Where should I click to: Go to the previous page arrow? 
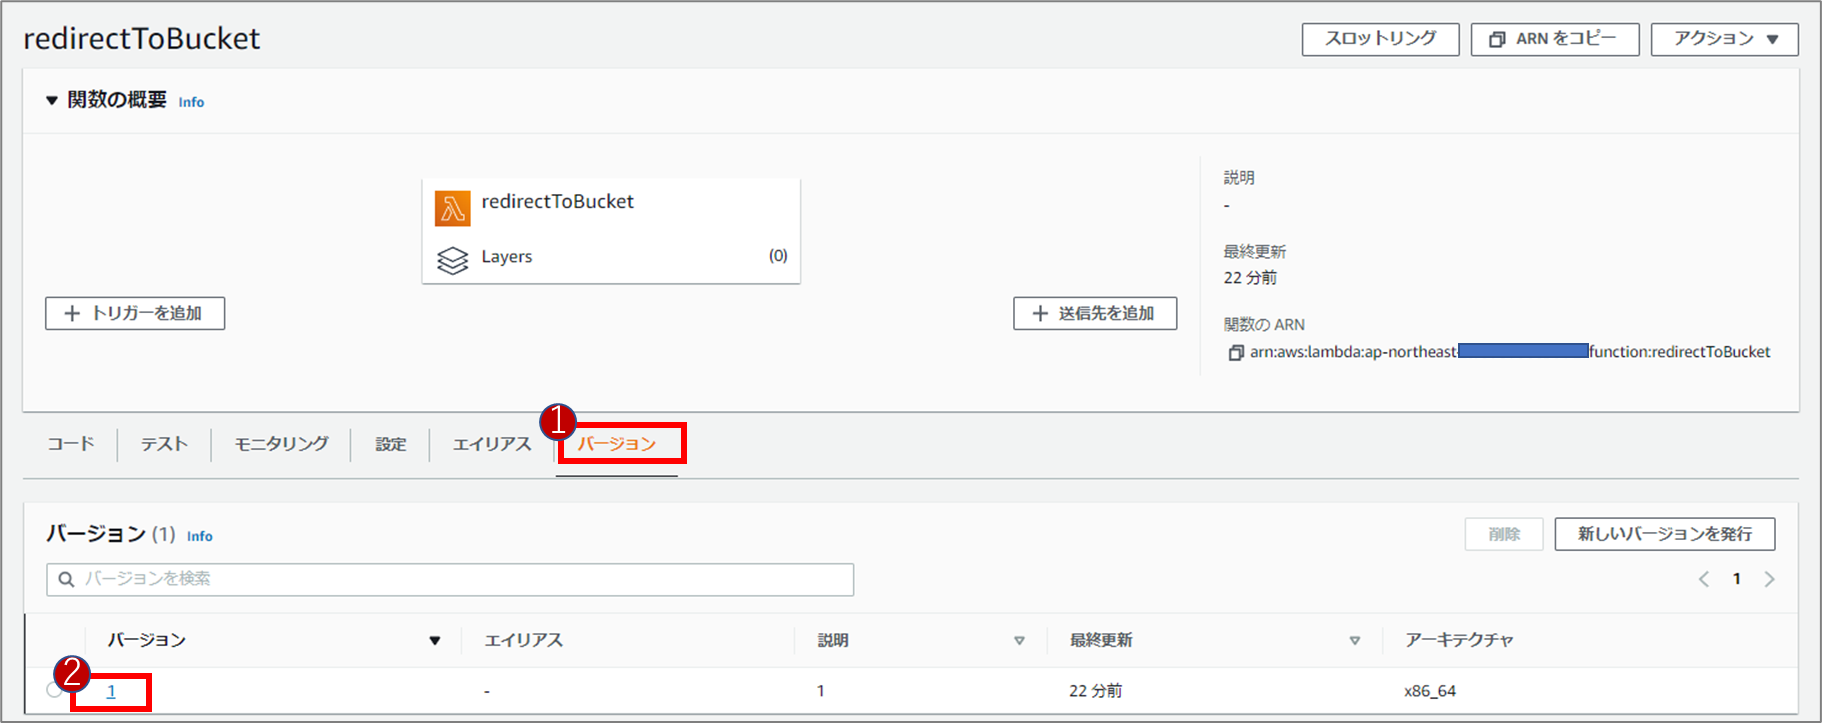(x=1704, y=579)
